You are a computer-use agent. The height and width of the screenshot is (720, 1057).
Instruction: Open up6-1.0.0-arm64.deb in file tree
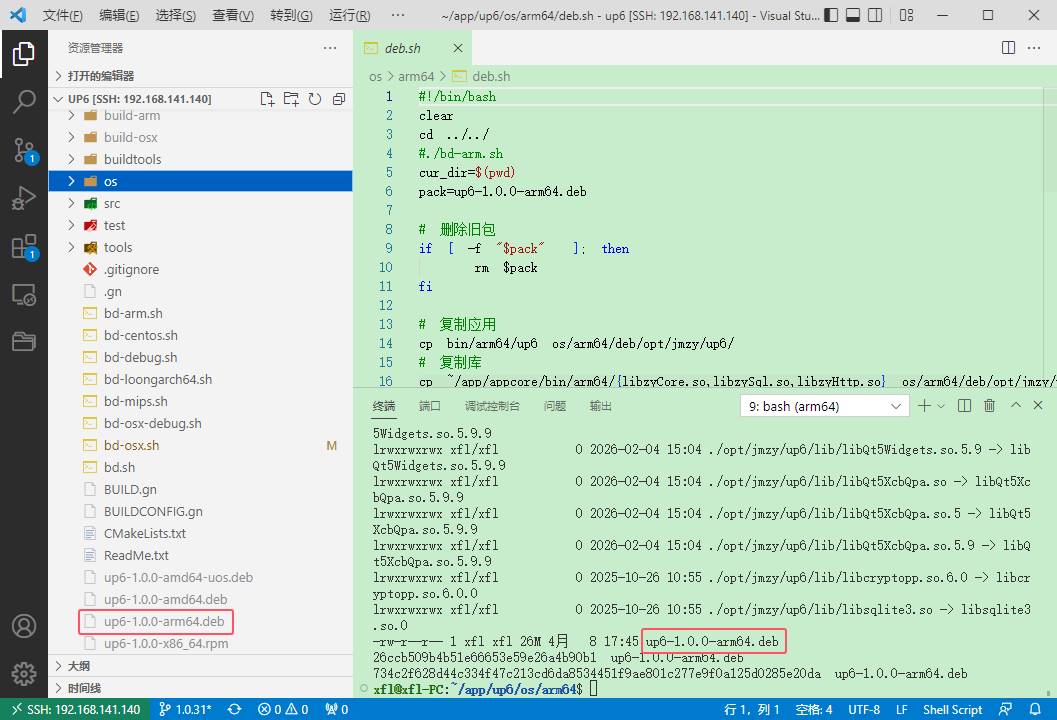point(164,621)
